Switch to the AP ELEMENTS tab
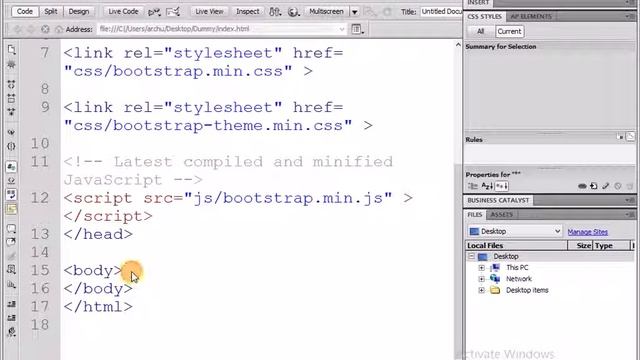Screen dimensions: 640x360 tap(531, 16)
